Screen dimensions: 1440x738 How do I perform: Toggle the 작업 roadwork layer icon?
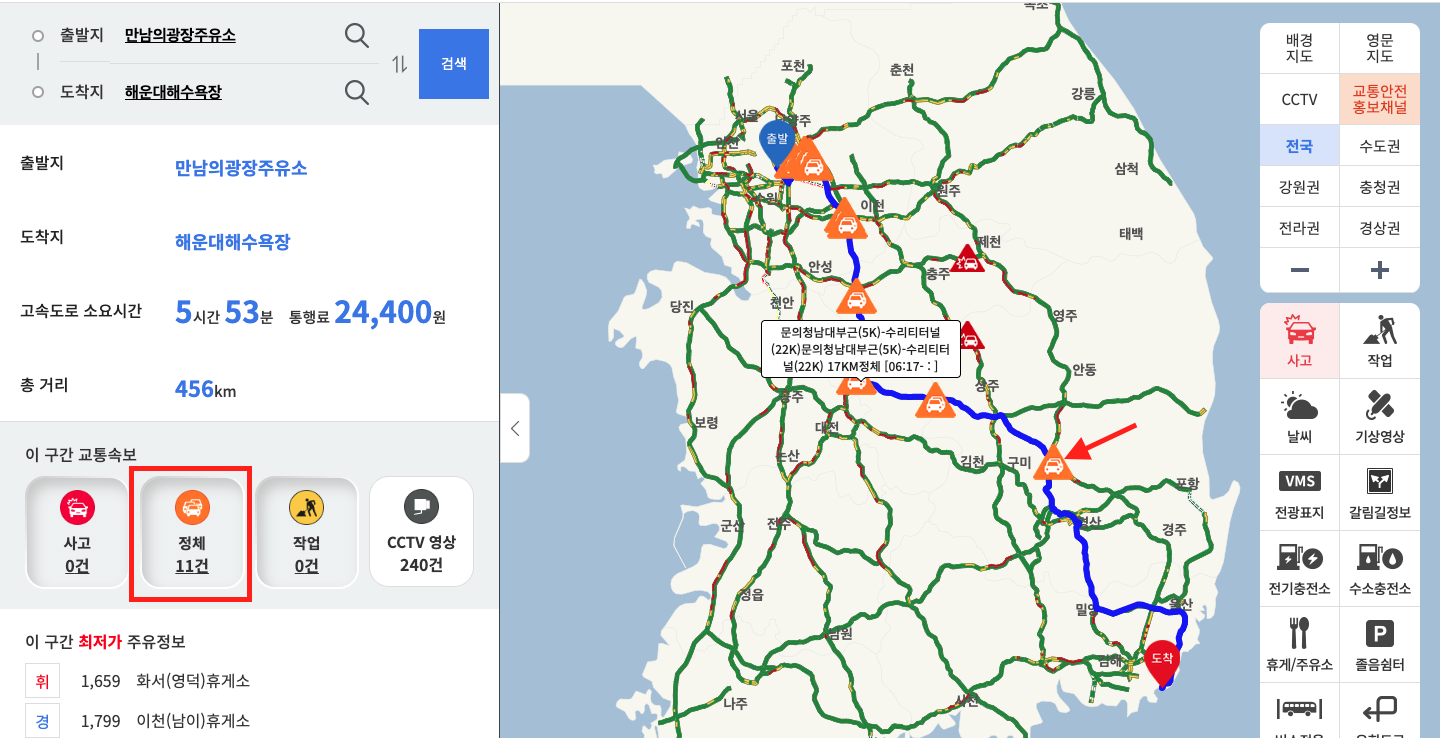[1380, 341]
